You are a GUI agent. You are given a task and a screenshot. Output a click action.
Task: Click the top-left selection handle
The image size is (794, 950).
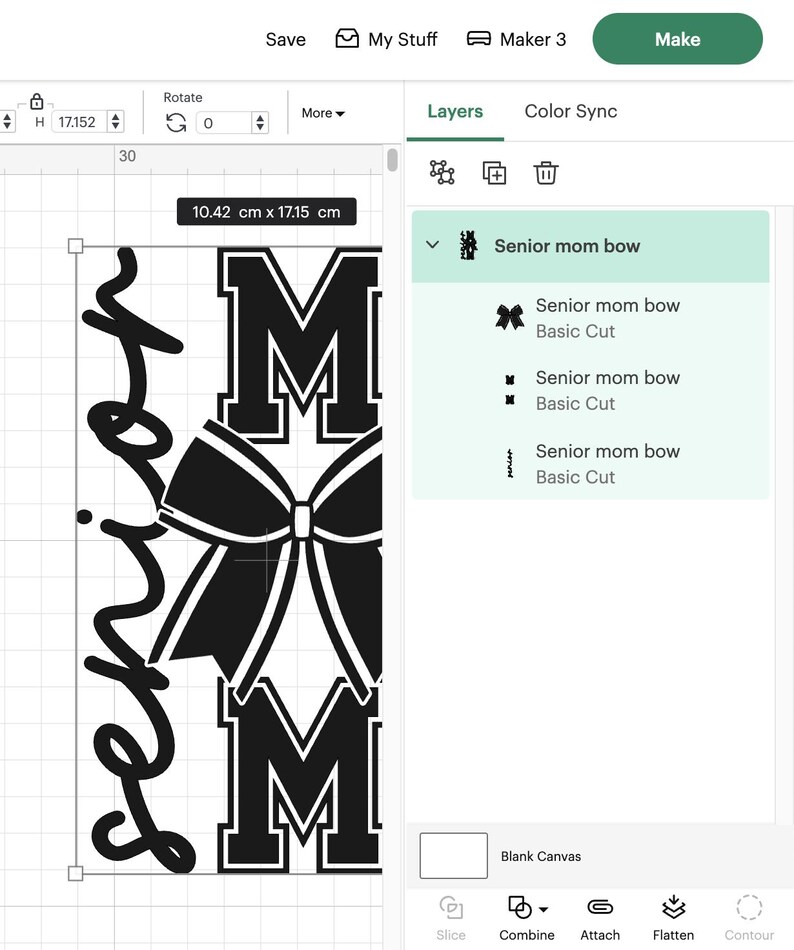pyautogui.click(x=76, y=246)
